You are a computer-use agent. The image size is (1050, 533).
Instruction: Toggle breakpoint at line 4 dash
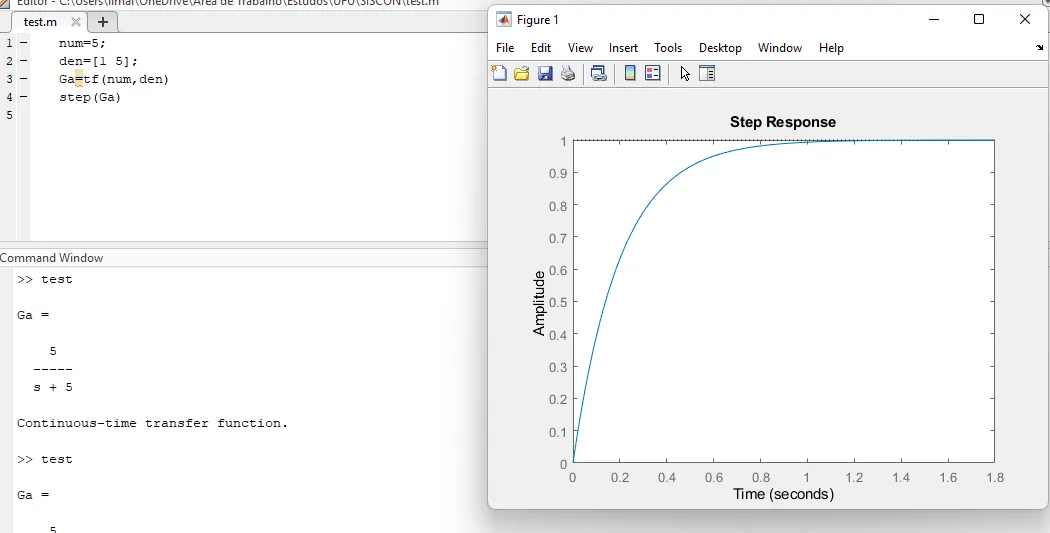tap(23, 97)
